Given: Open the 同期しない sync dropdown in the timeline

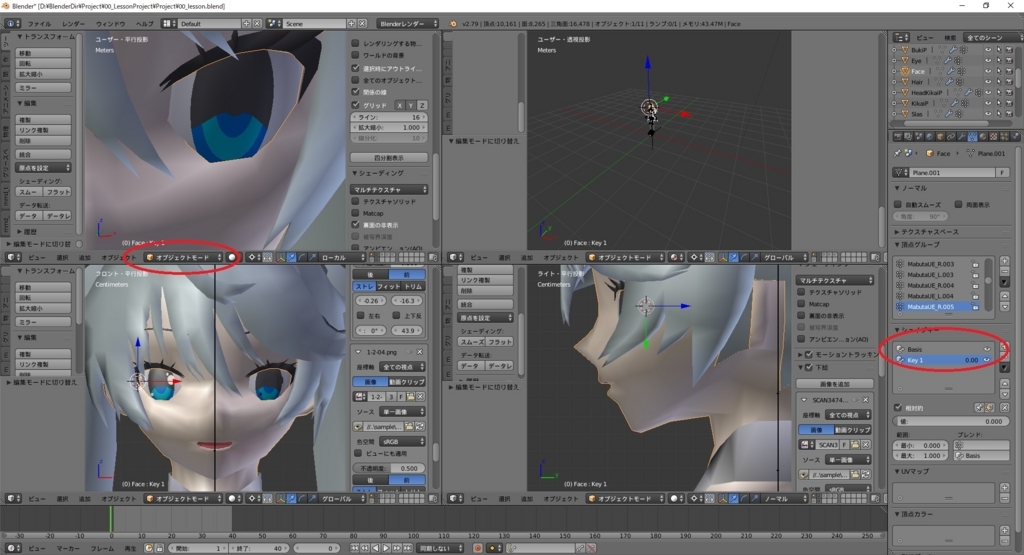Looking at the screenshot, I should 441,548.
